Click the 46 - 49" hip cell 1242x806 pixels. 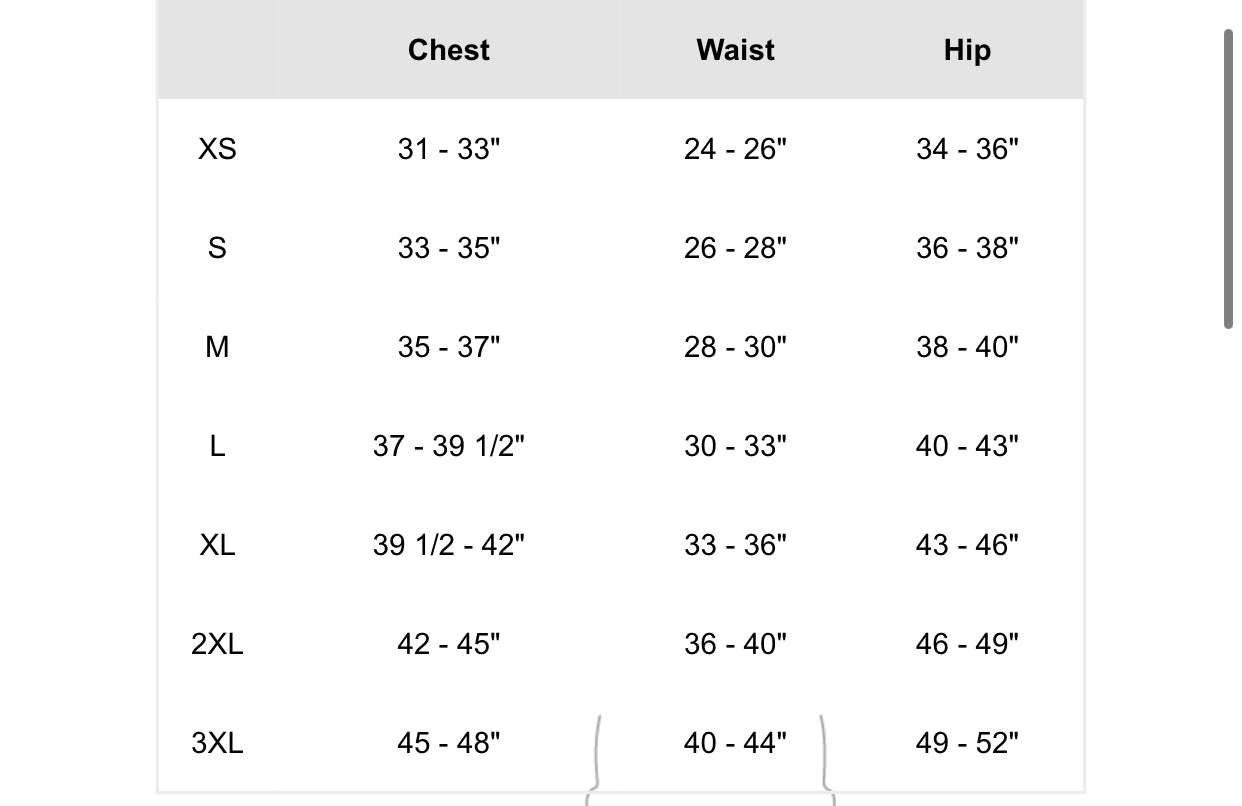point(967,644)
